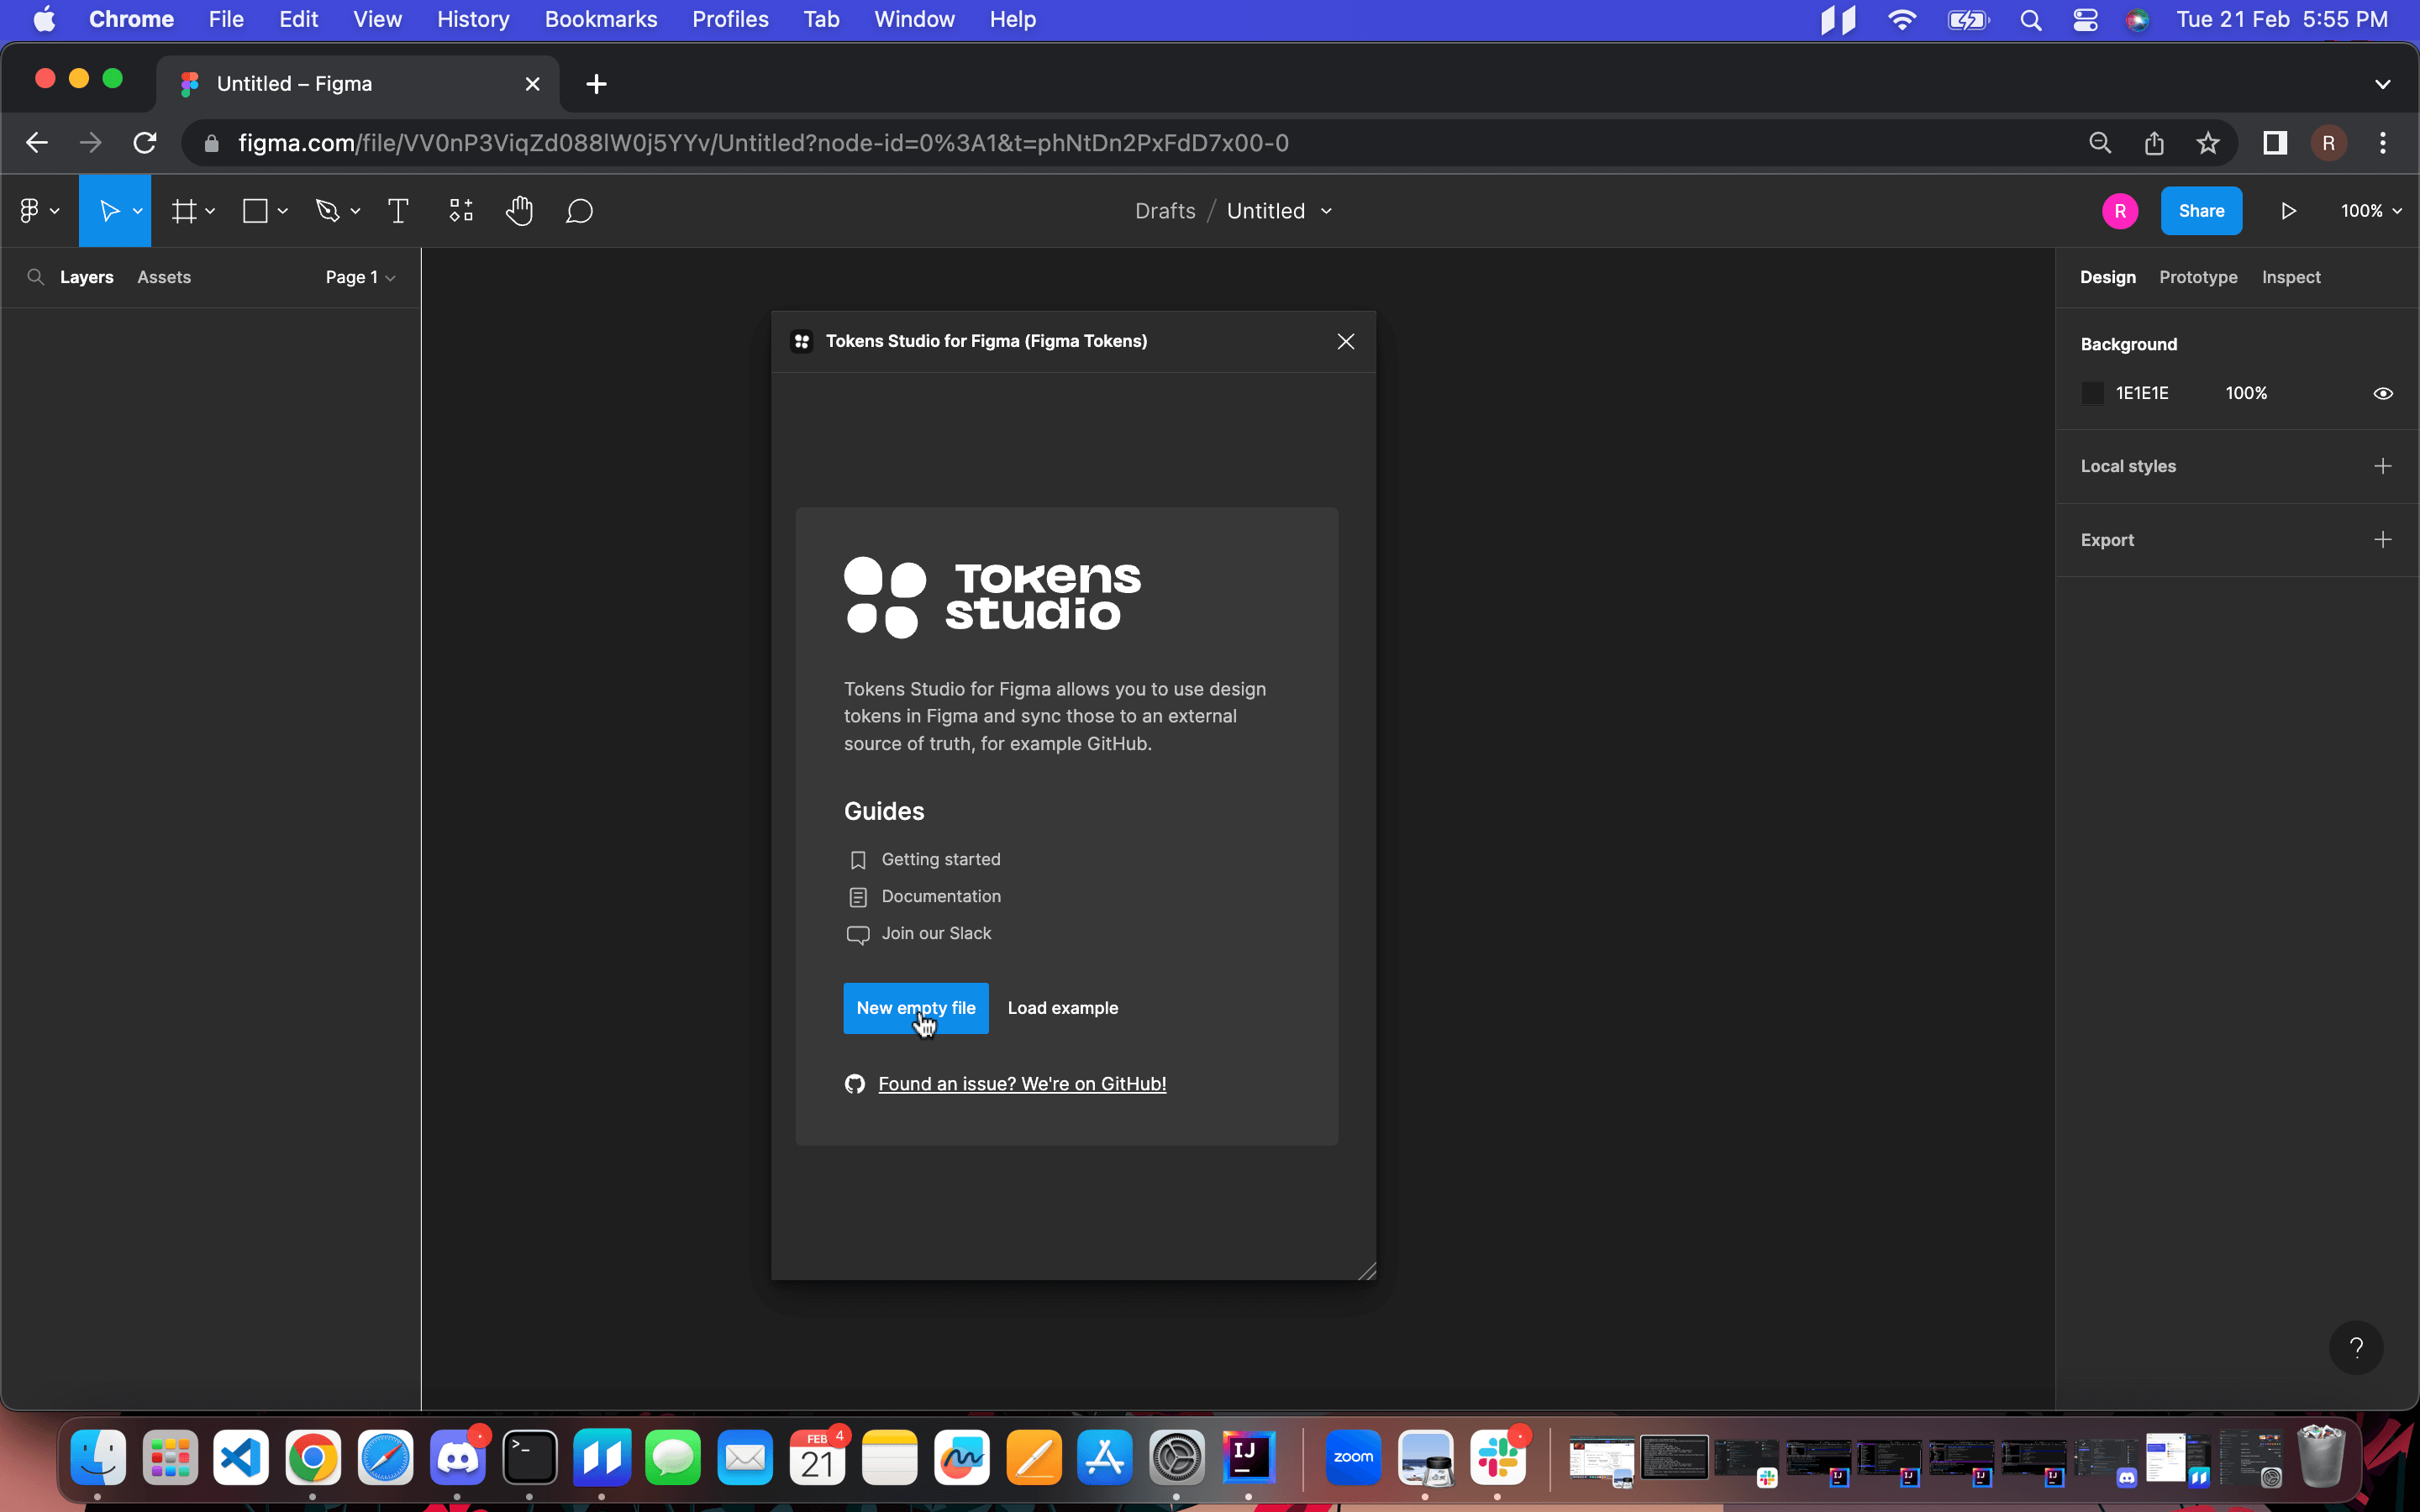Open the Bookmarks menu in menu bar
The width and height of the screenshot is (2420, 1512).
[x=601, y=19]
